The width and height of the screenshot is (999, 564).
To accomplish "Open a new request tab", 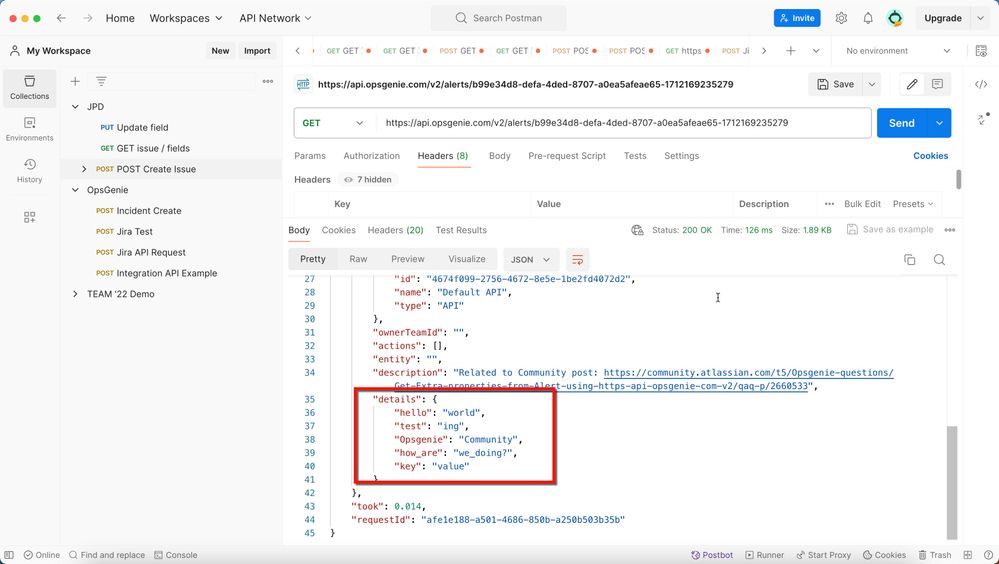I will click(790, 50).
